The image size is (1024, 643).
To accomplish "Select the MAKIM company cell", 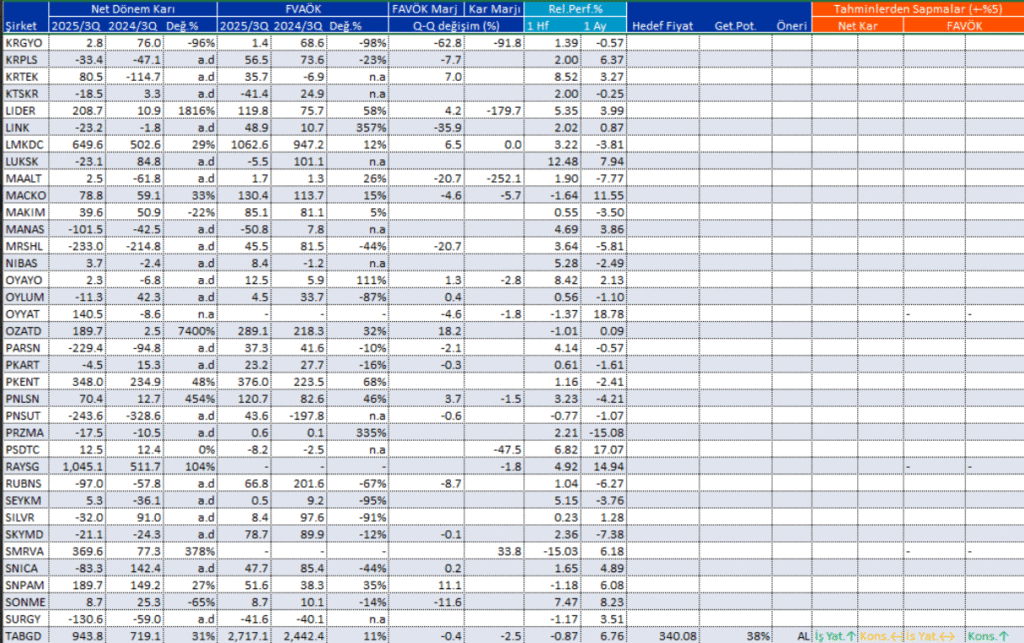I will [25, 213].
